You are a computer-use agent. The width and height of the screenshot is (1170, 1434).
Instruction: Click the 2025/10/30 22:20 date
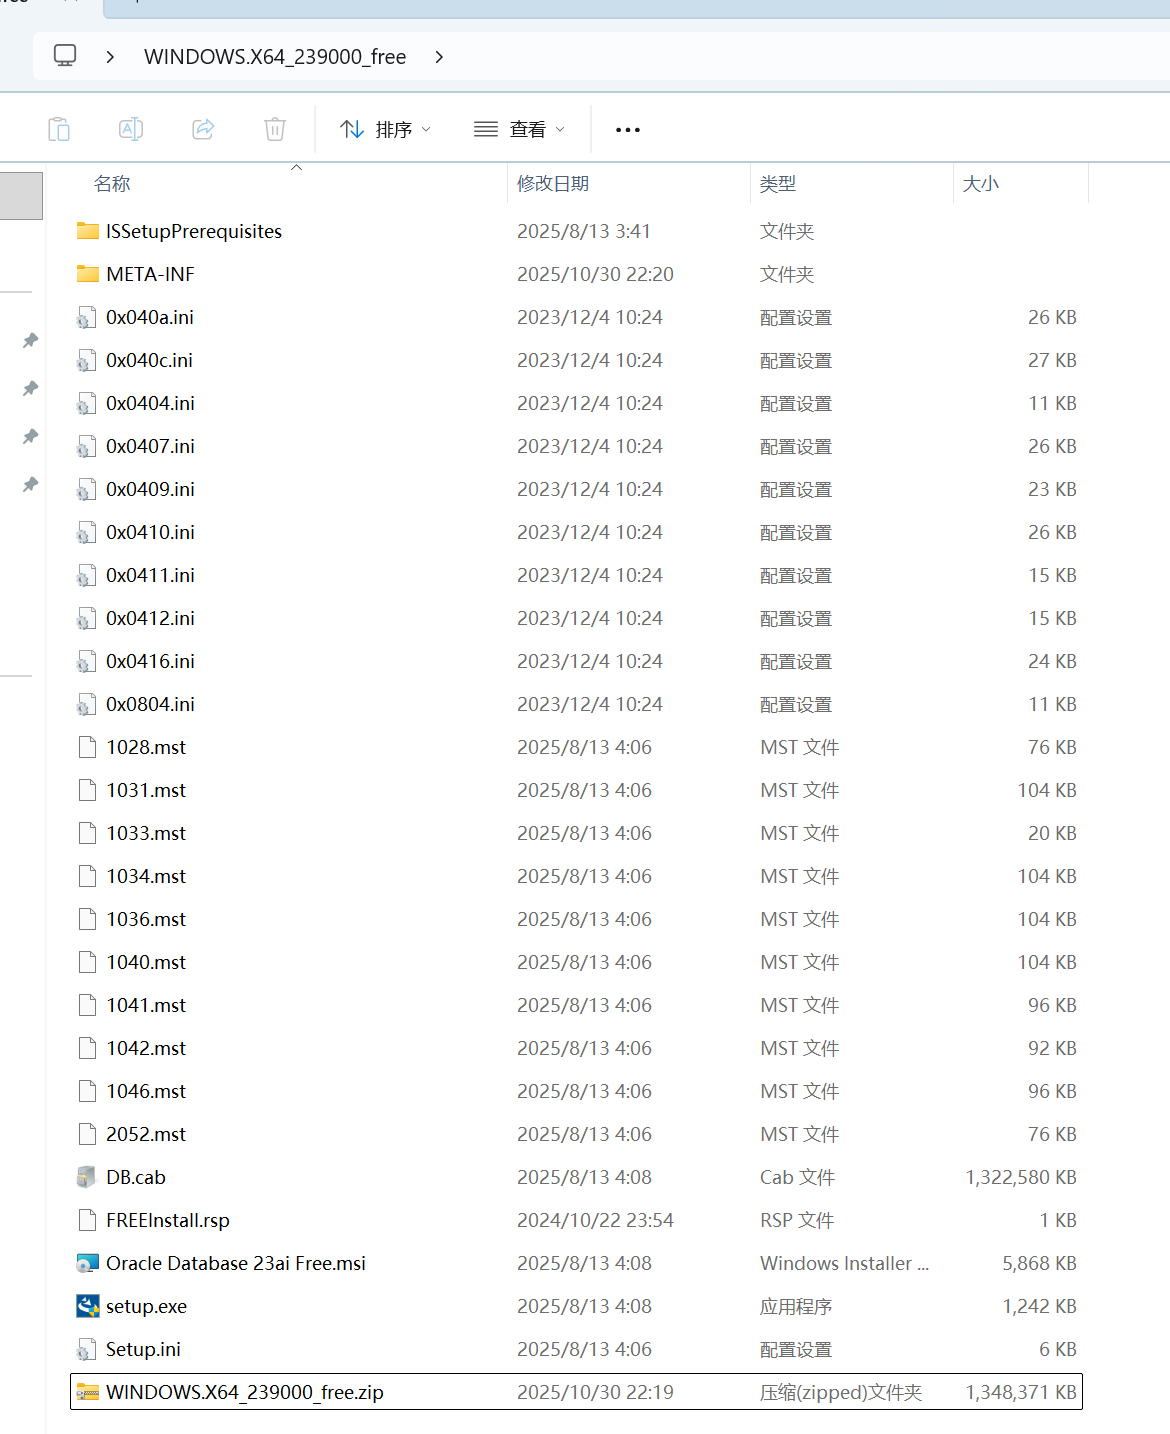click(595, 274)
